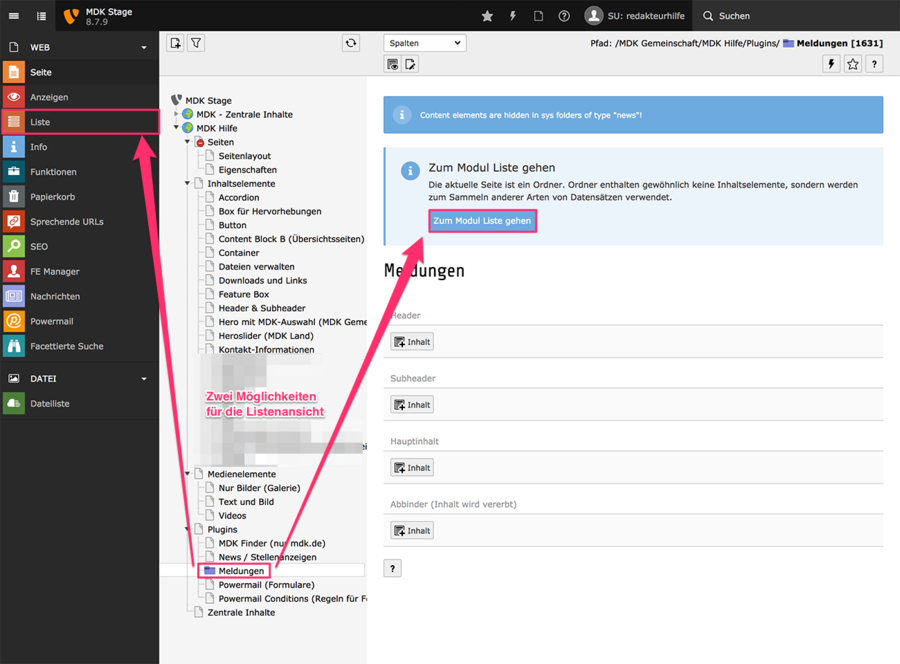
Task: Open the Liste module
Action: (x=80, y=122)
